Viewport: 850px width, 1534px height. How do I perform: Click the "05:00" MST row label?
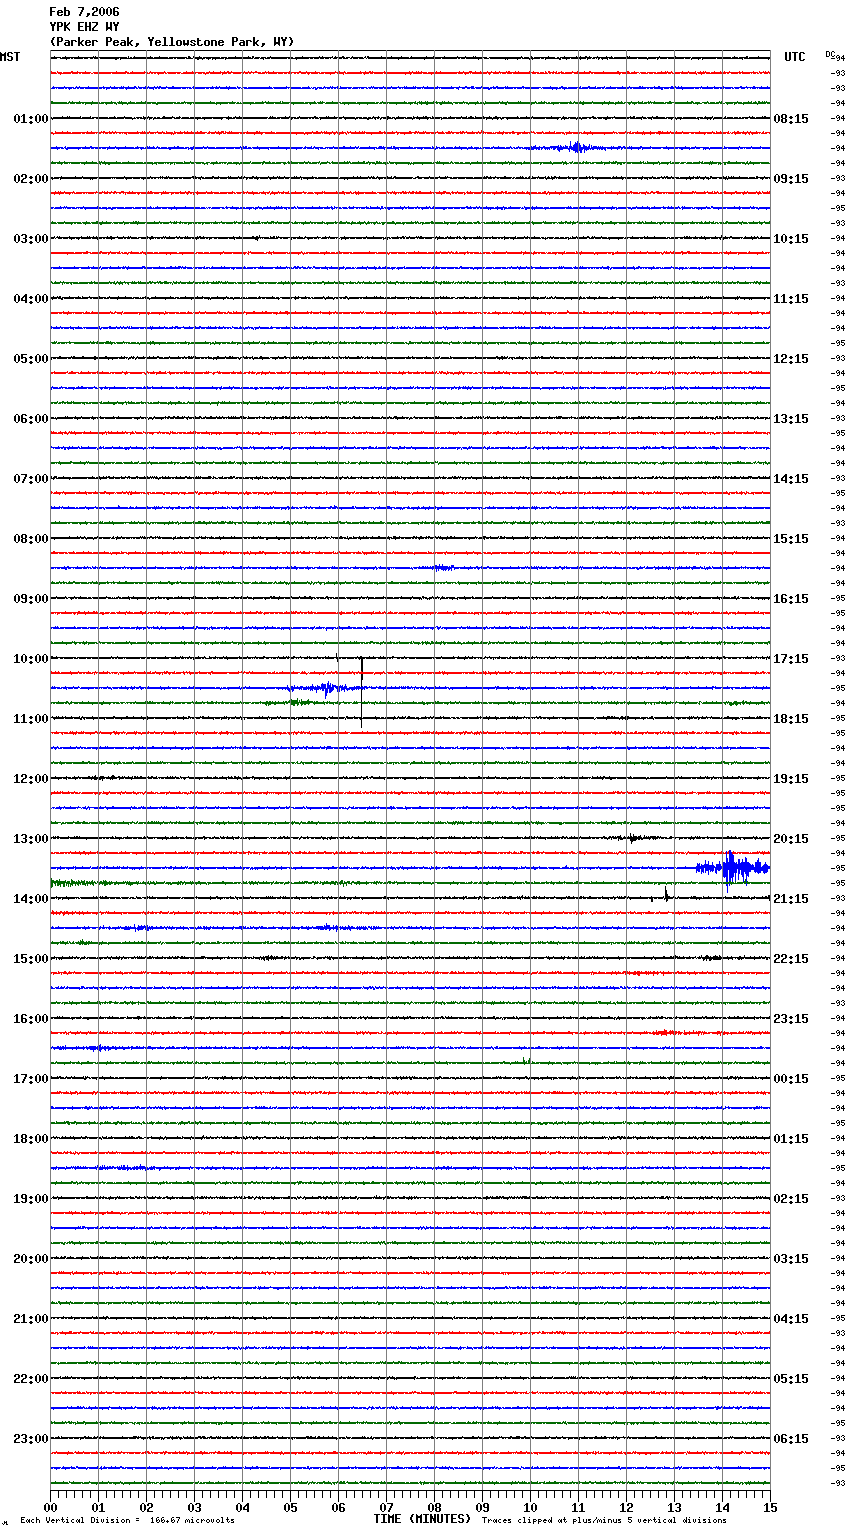pos(31,359)
